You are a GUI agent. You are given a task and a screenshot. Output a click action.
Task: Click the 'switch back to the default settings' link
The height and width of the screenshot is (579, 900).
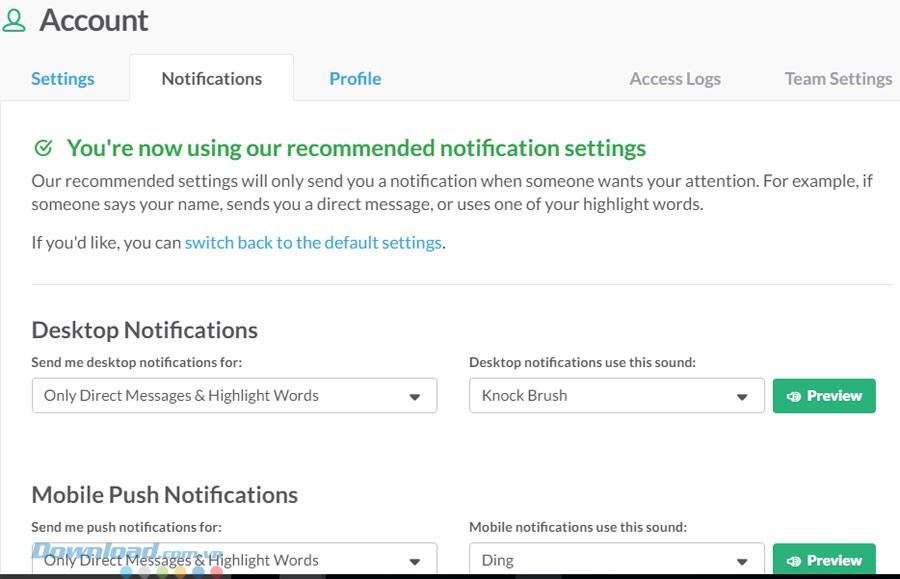[x=313, y=242]
